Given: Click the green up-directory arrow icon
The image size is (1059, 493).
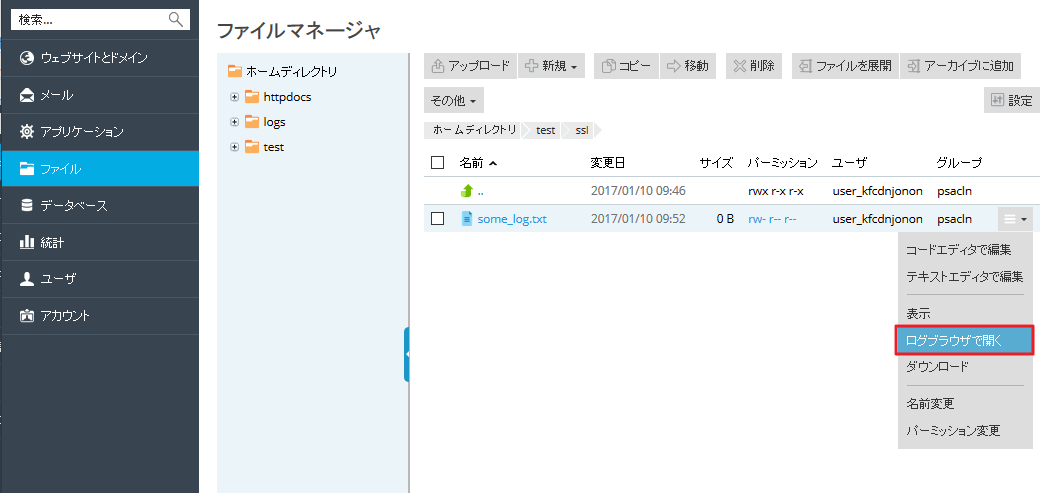Looking at the screenshot, I should point(467,191).
